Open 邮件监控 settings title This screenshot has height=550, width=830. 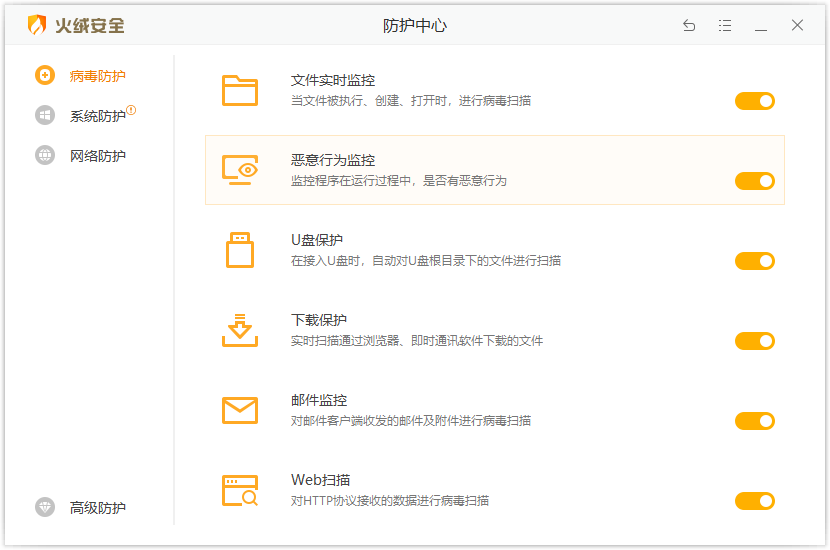pyautogui.click(x=319, y=400)
